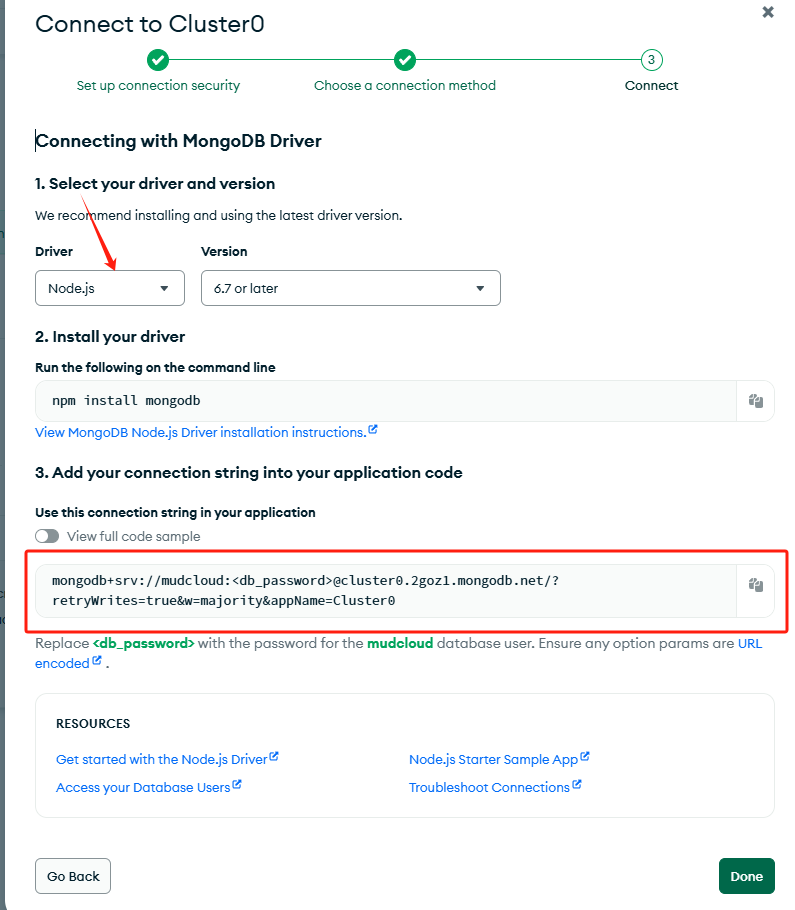This screenshot has height=910, width=795.
Task: Click the connection string text box
Action: (386, 591)
